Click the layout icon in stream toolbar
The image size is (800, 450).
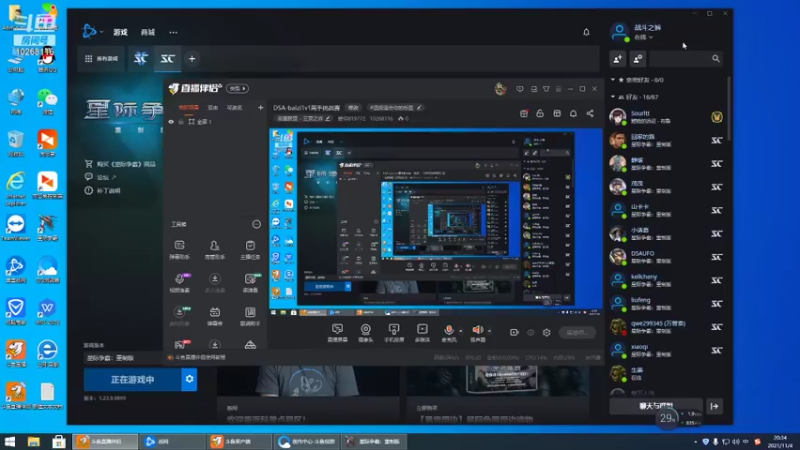pos(557,113)
